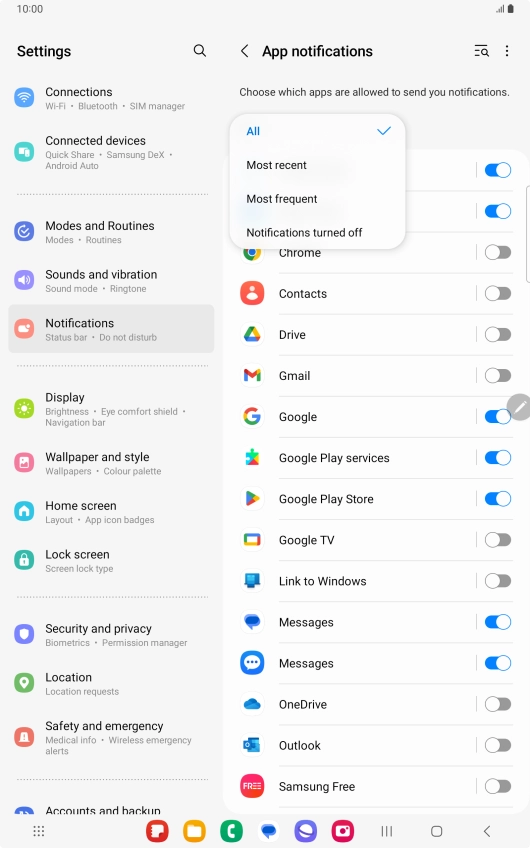530x848 pixels.
Task: Go back using the App notifications arrow
Action: coord(244,51)
